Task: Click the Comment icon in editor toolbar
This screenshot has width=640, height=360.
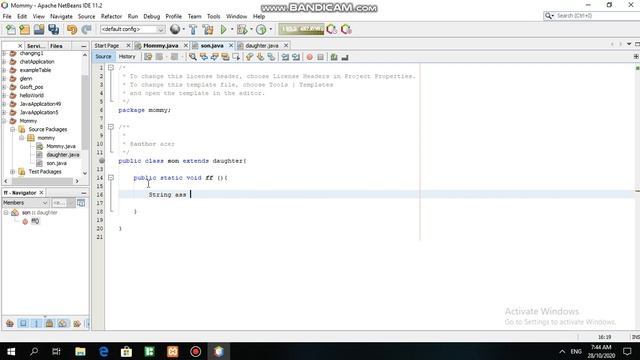Action: [x=334, y=57]
